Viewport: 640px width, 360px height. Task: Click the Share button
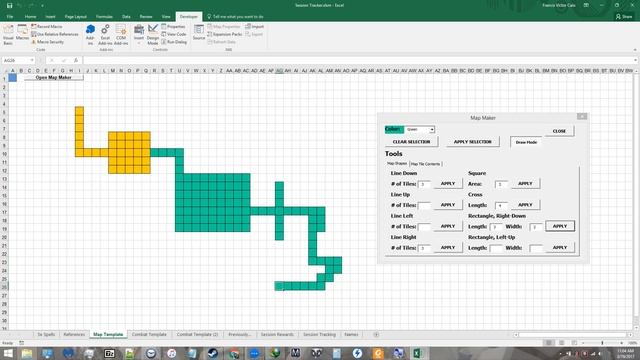(x=624, y=17)
